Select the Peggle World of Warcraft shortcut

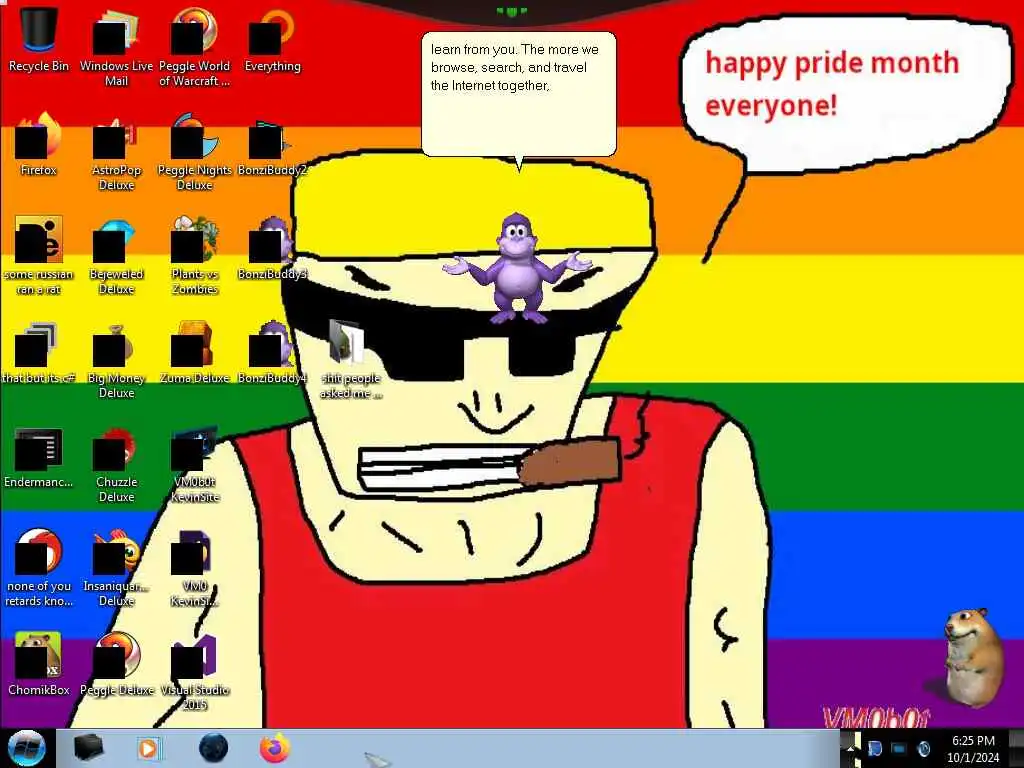click(194, 46)
